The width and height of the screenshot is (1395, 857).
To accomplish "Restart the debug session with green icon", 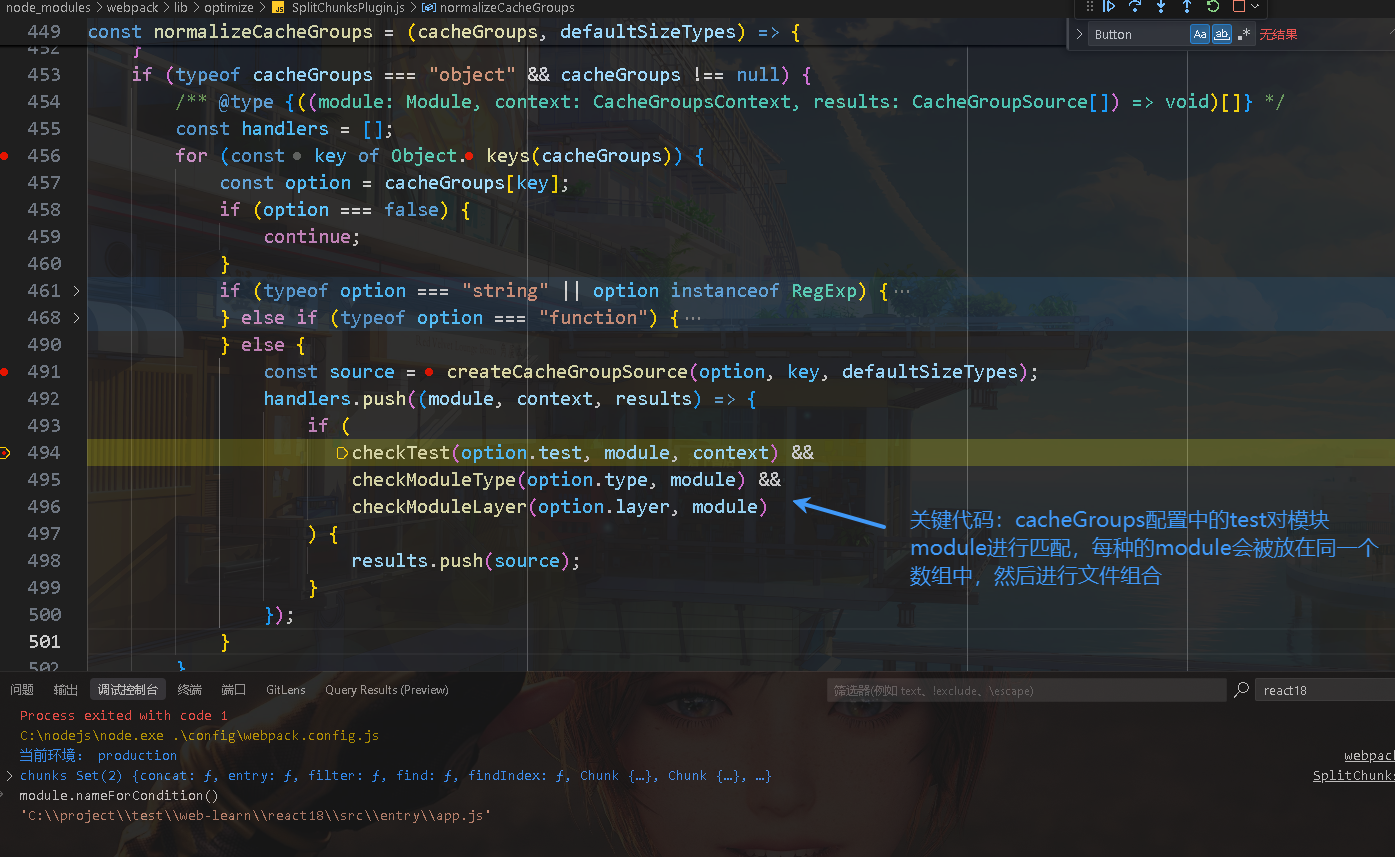I will [1213, 7].
